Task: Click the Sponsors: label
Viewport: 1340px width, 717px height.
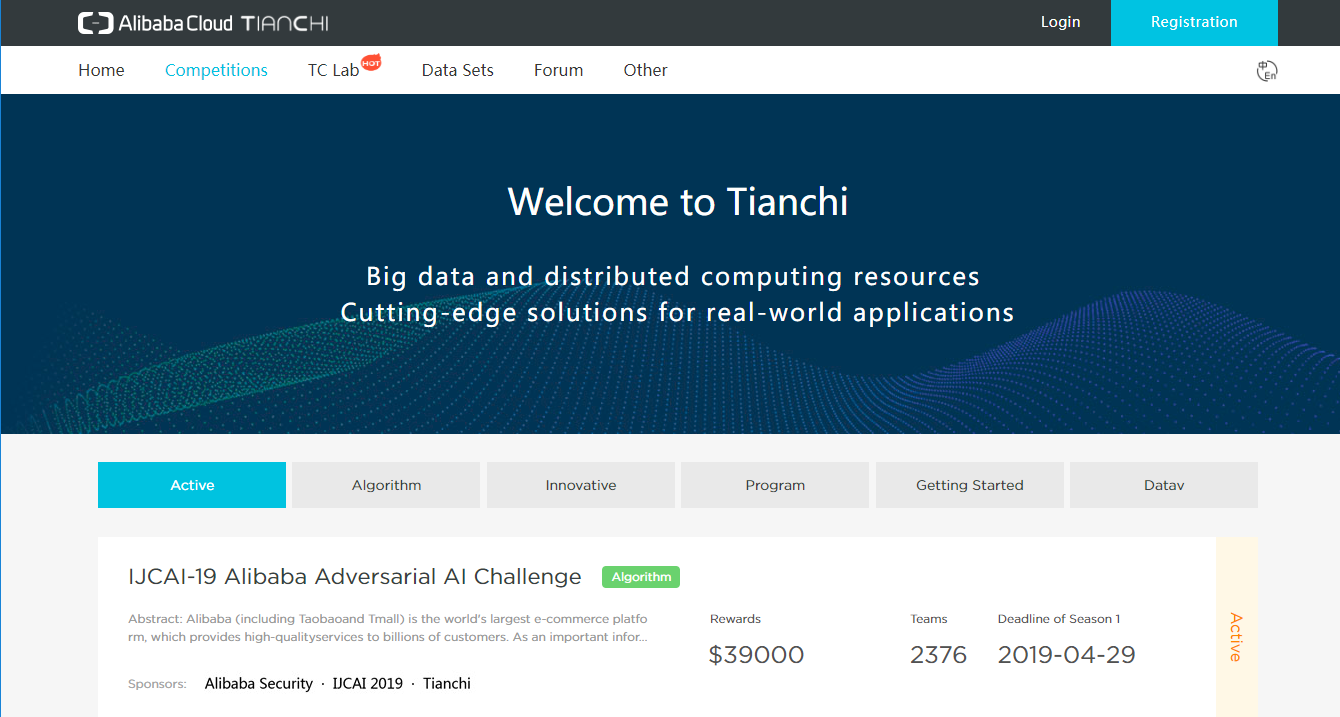Action: 157,684
